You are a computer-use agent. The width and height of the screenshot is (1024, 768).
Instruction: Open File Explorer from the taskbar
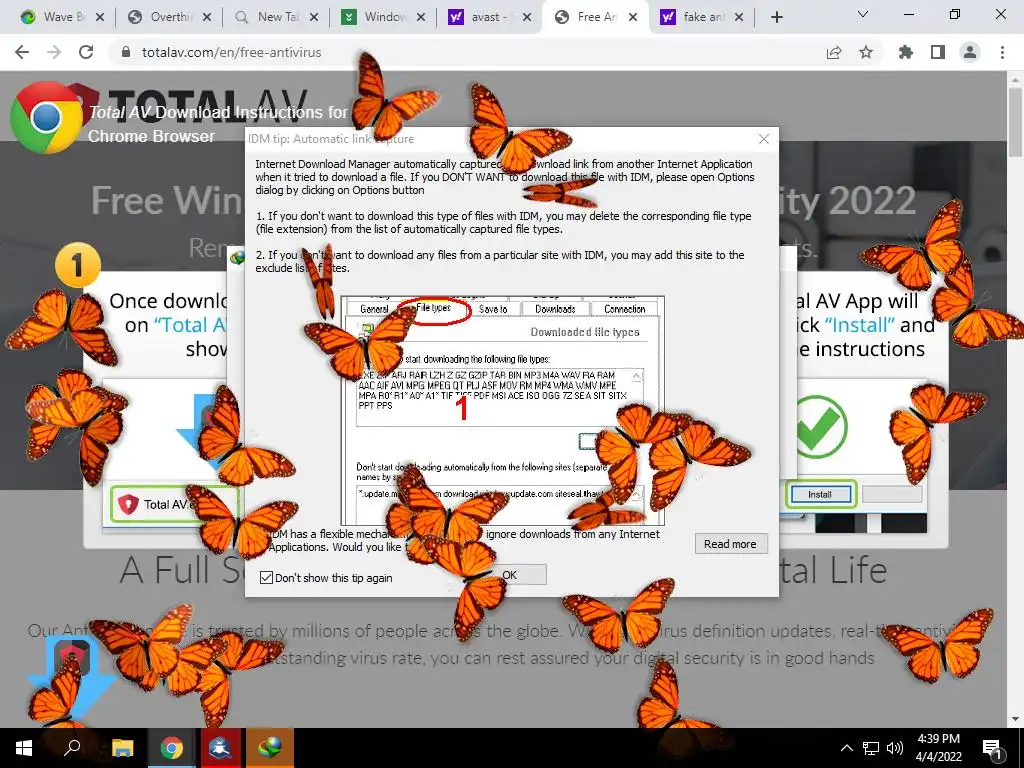click(x=122, y=748)
